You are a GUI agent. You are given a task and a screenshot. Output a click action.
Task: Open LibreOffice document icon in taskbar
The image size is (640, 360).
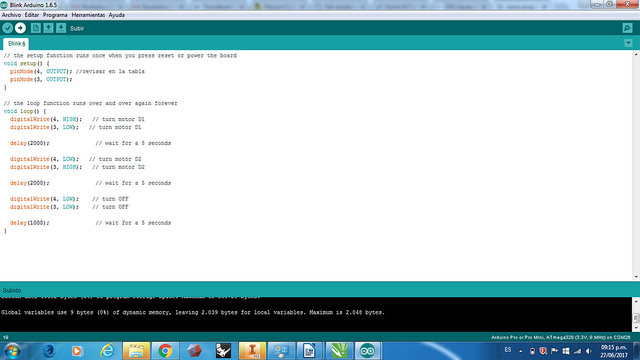[x=310, y=351]
